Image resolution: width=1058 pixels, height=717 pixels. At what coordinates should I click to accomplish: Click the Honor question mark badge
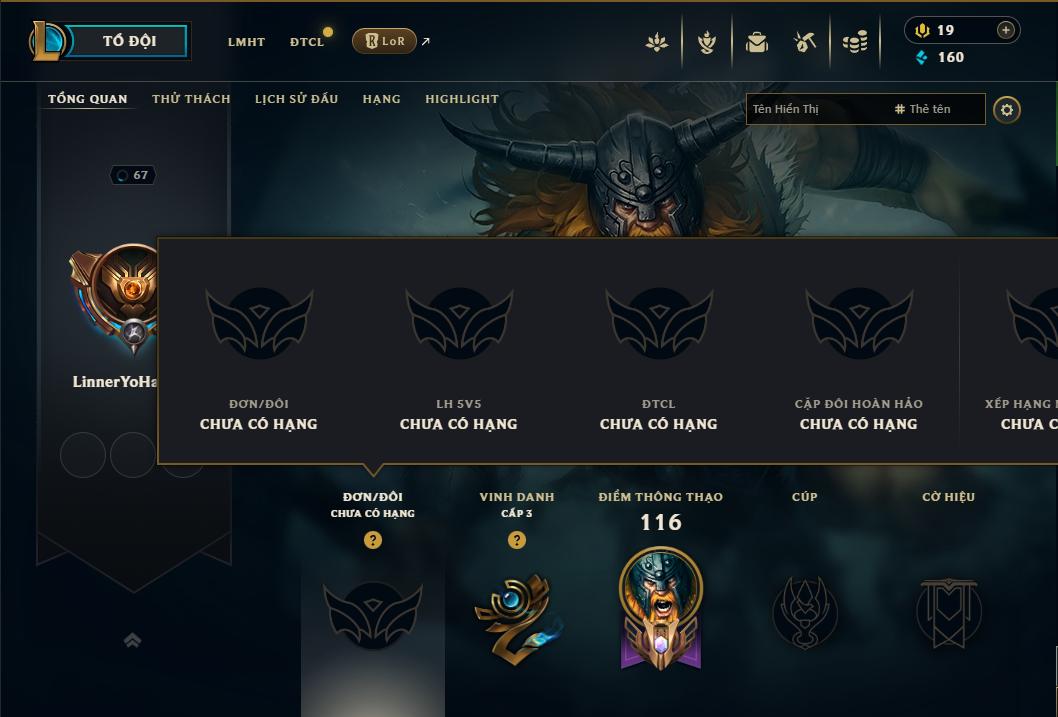[517, 540]
